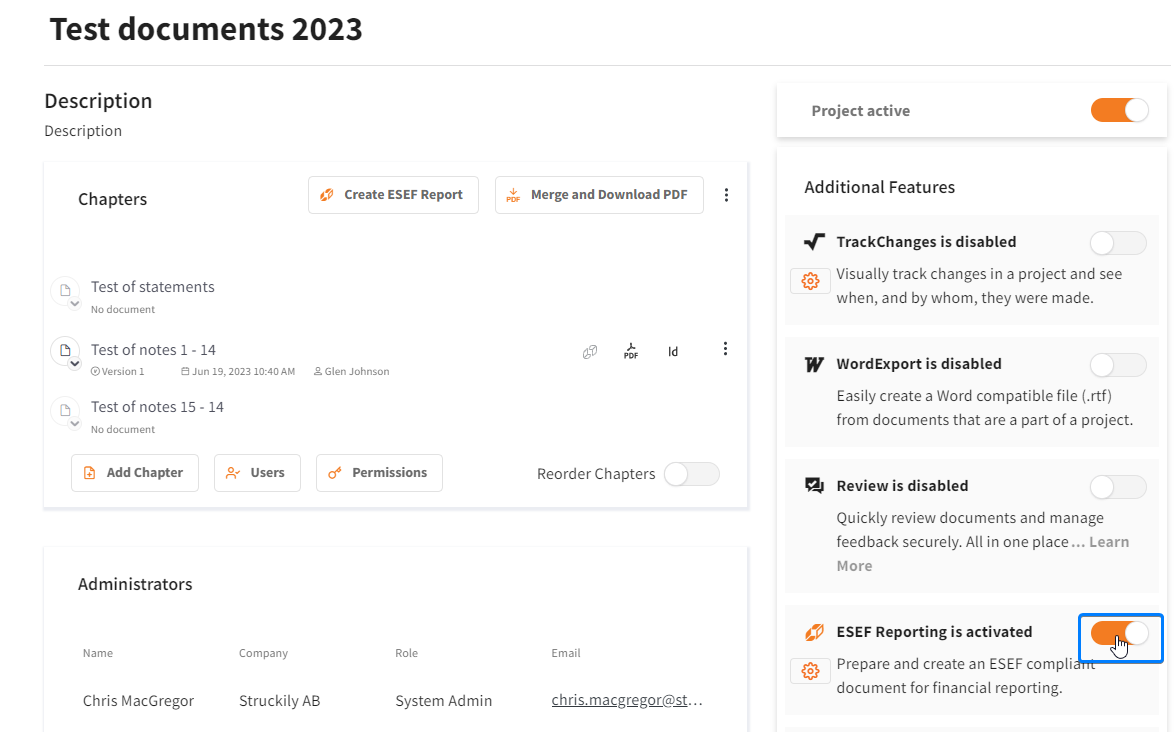Click the Review speech bubbles icon
The image size is (1176, 732).
(814, 485)
